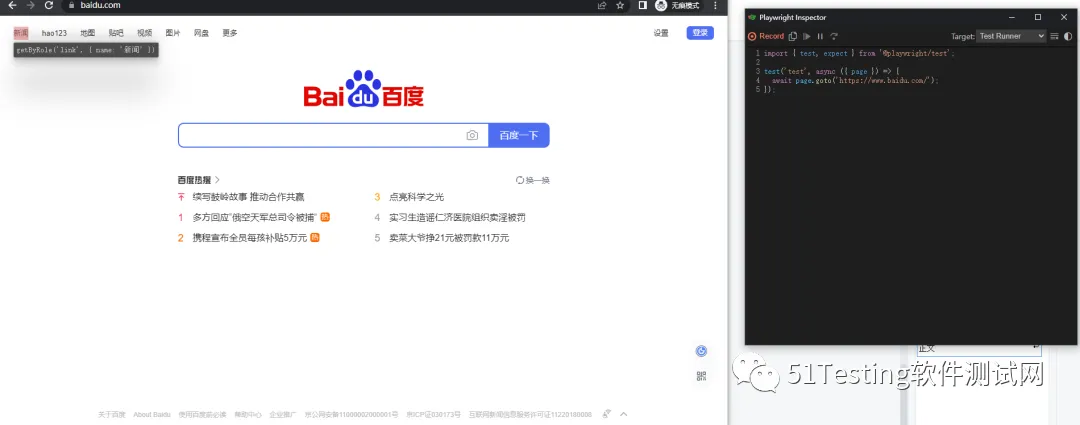Open the 地图 navigation link
Image resolution: width=1080 pixels, height=425 pixels.
[87, 33]
